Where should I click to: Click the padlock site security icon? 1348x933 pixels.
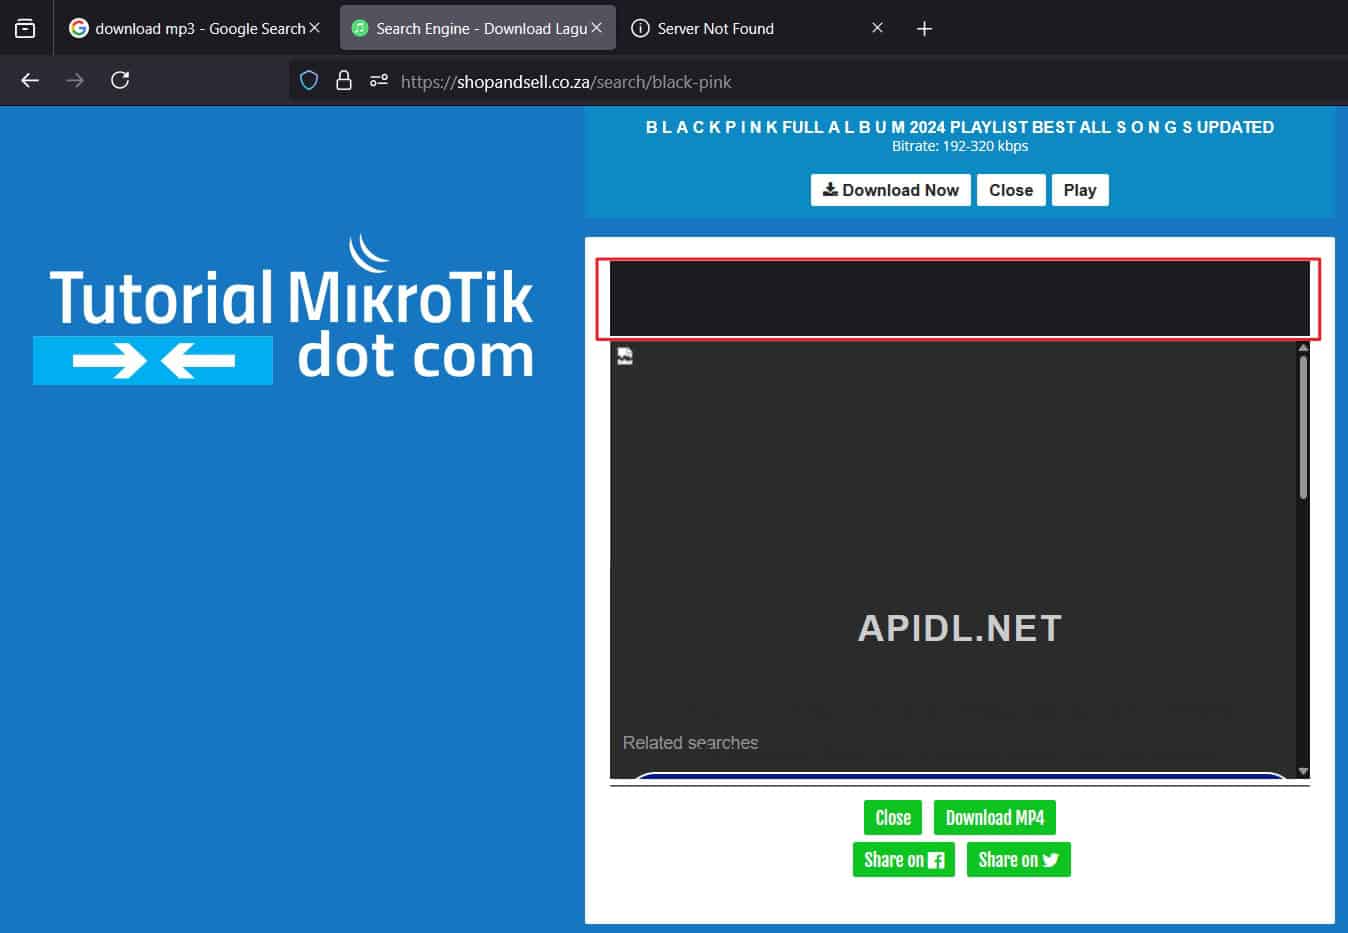tap(344, 80)
